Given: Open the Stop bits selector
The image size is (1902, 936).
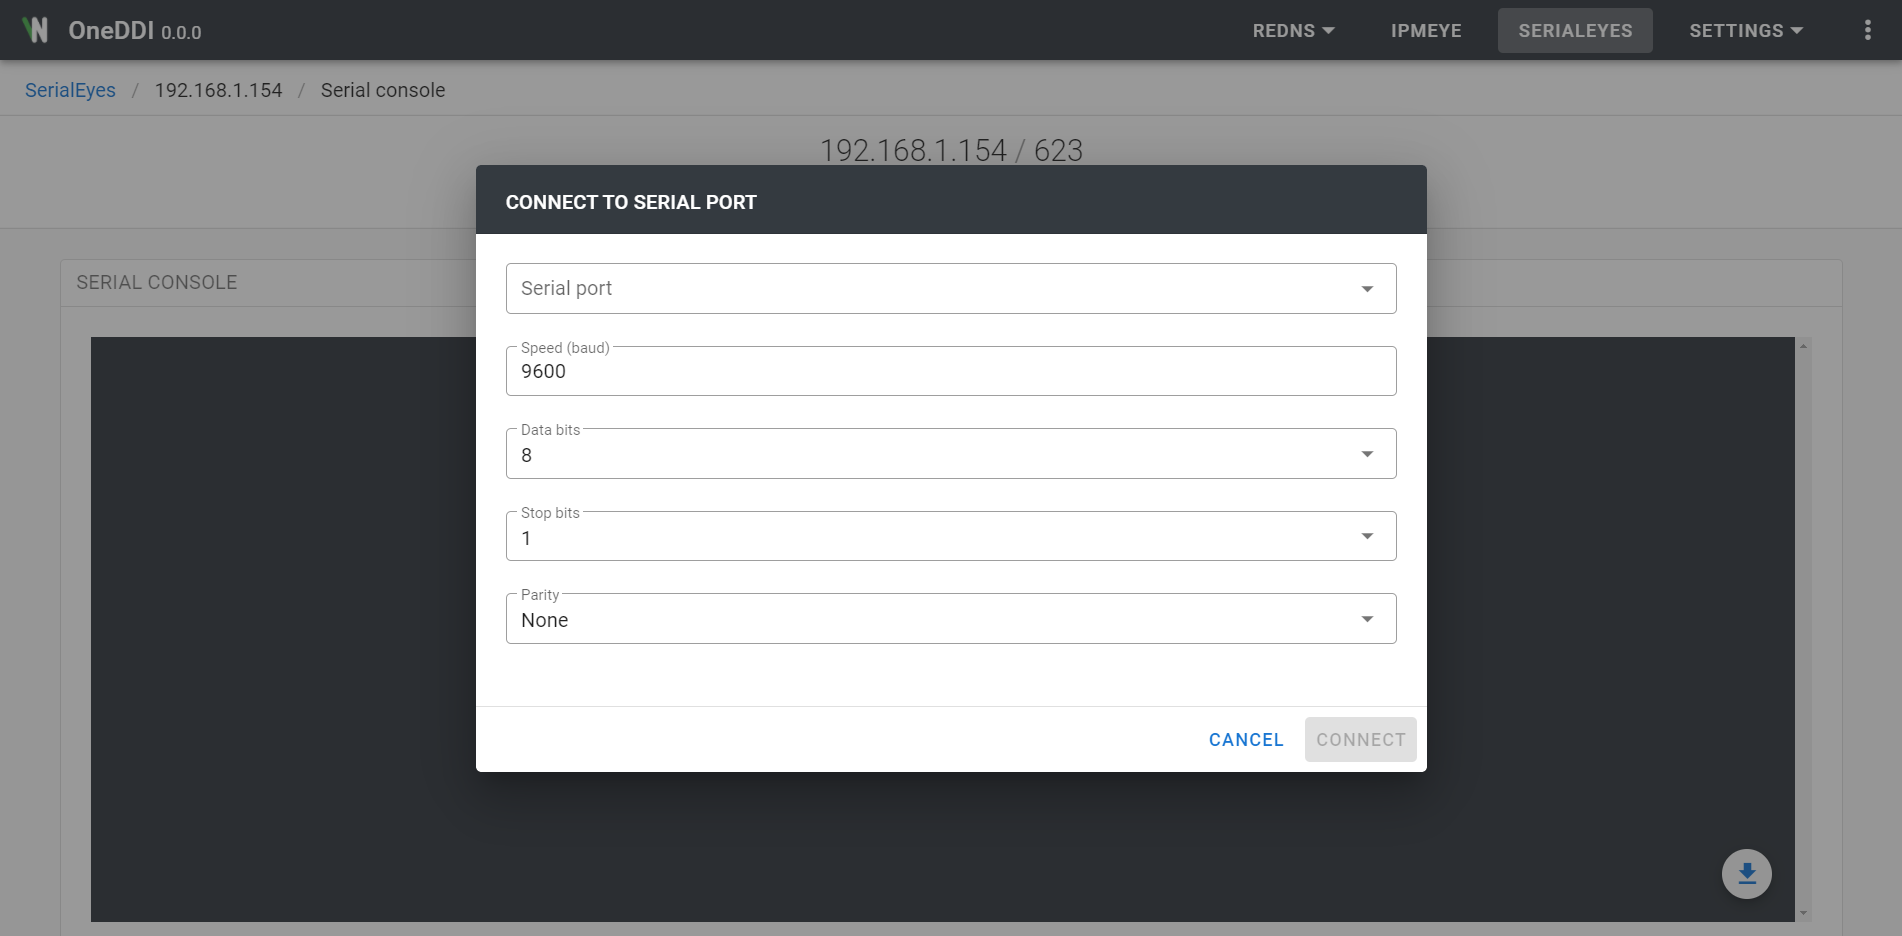Looking at the screenshot, I should pyautogui.click(x=950, y=537).
